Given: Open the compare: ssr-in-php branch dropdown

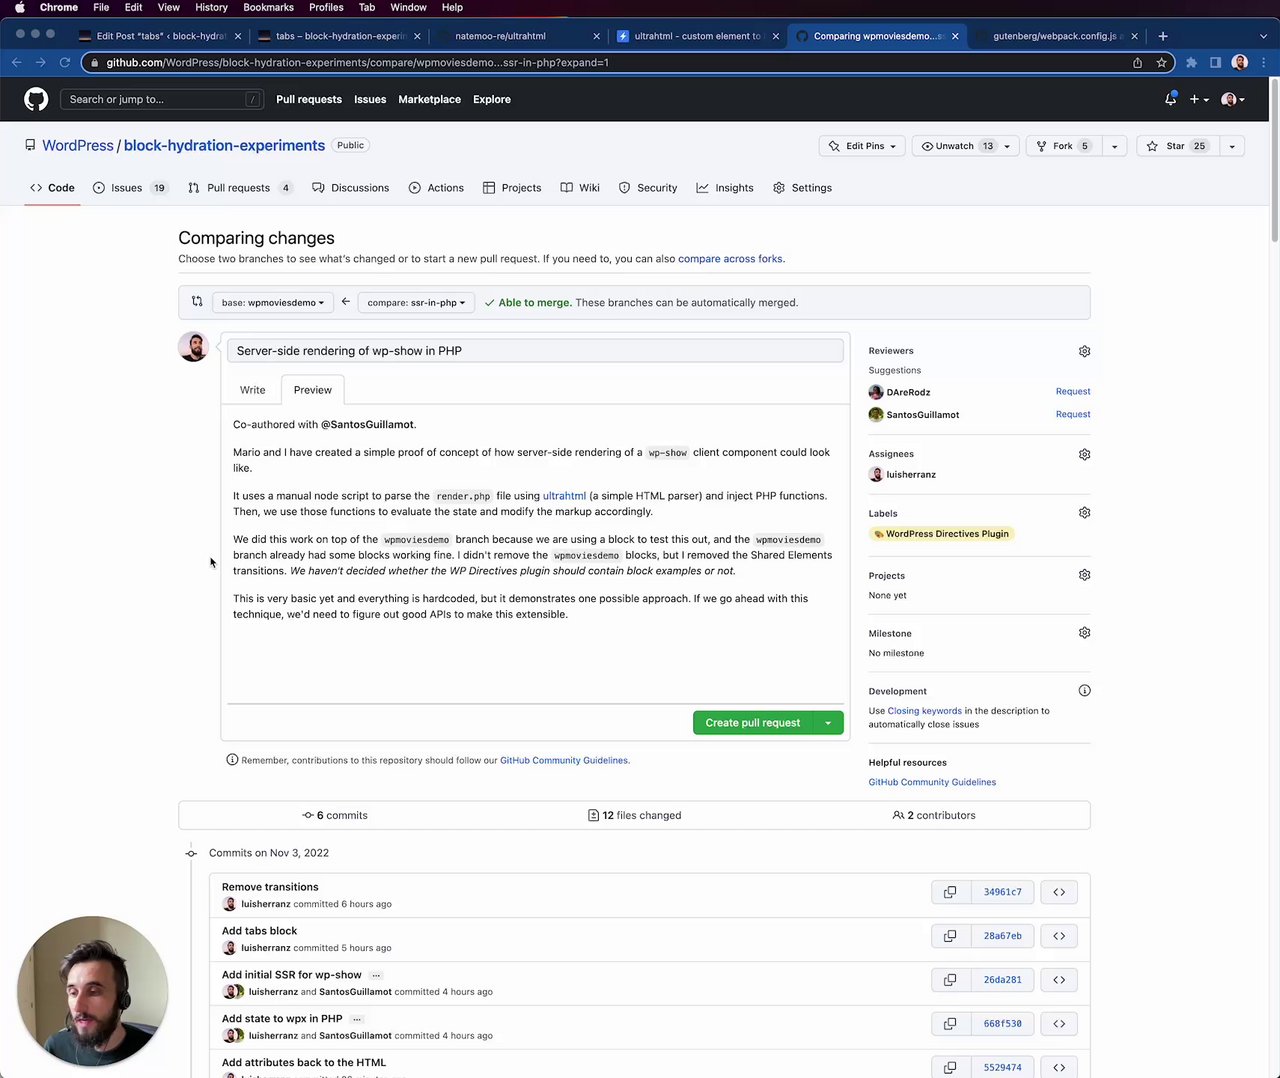Looking at the screenshot, I should (416, 302).
